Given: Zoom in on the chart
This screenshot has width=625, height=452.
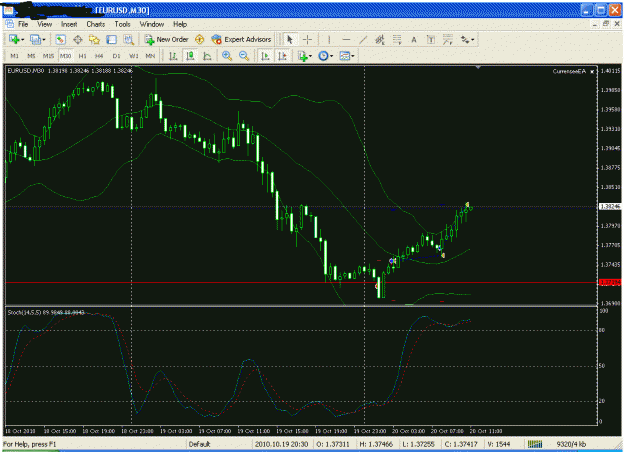Looking at the screenshot, I should (227, 56).
